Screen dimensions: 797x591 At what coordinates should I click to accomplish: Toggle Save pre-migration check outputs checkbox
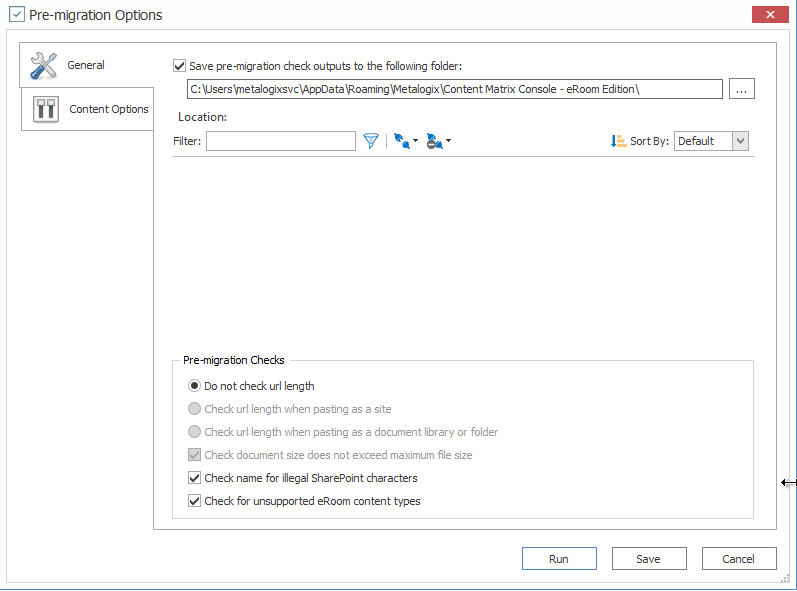point(179,66)
